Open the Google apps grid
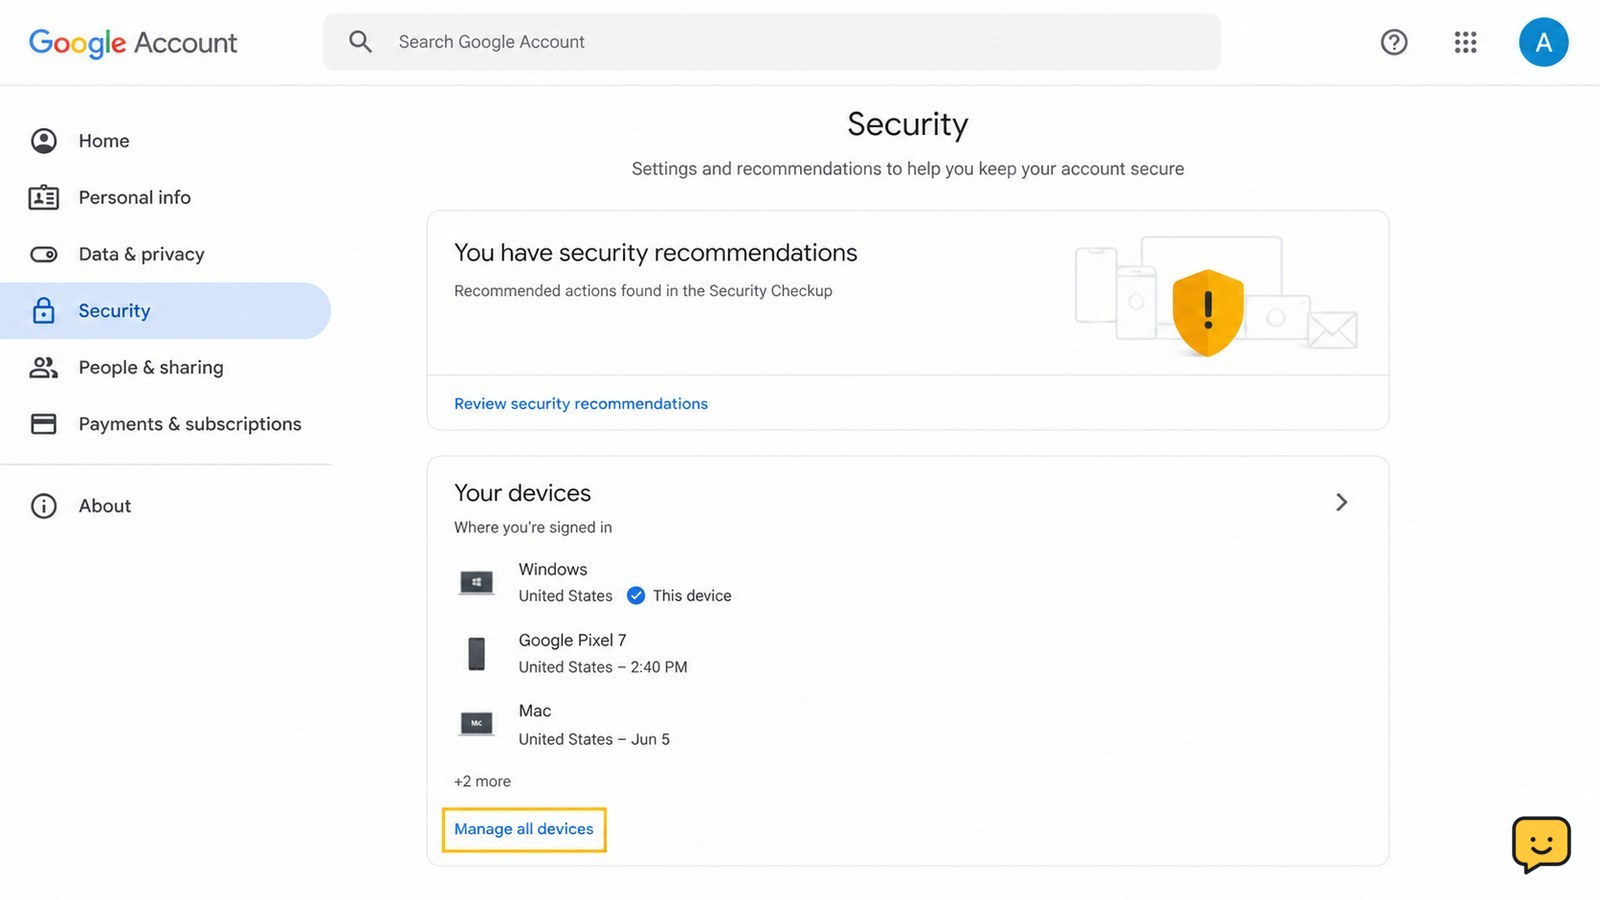1600x900 pixels. (1465, 42)
